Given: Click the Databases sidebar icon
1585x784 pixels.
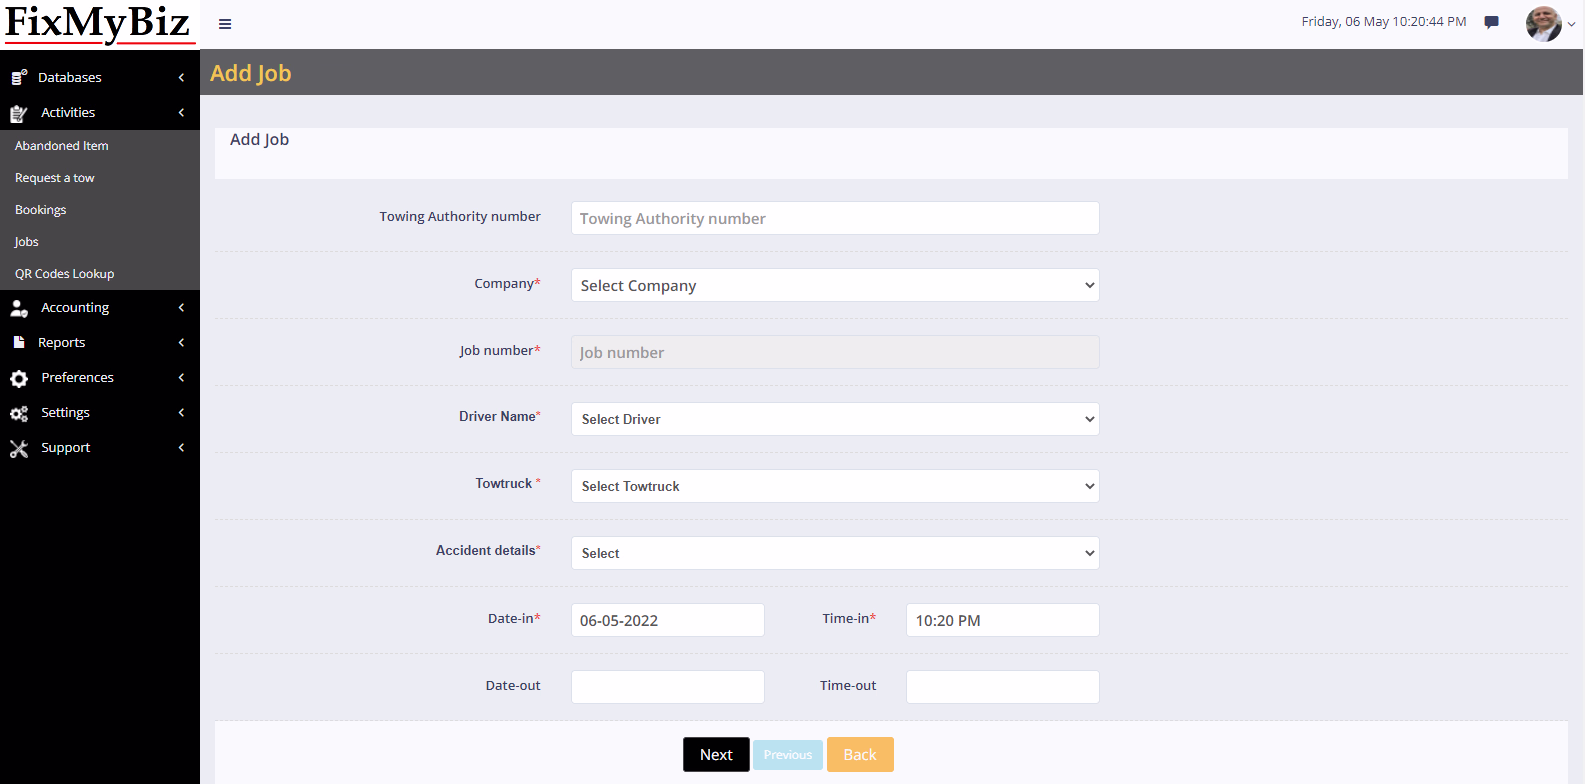Looking at the screenshot, I should 19,77.
